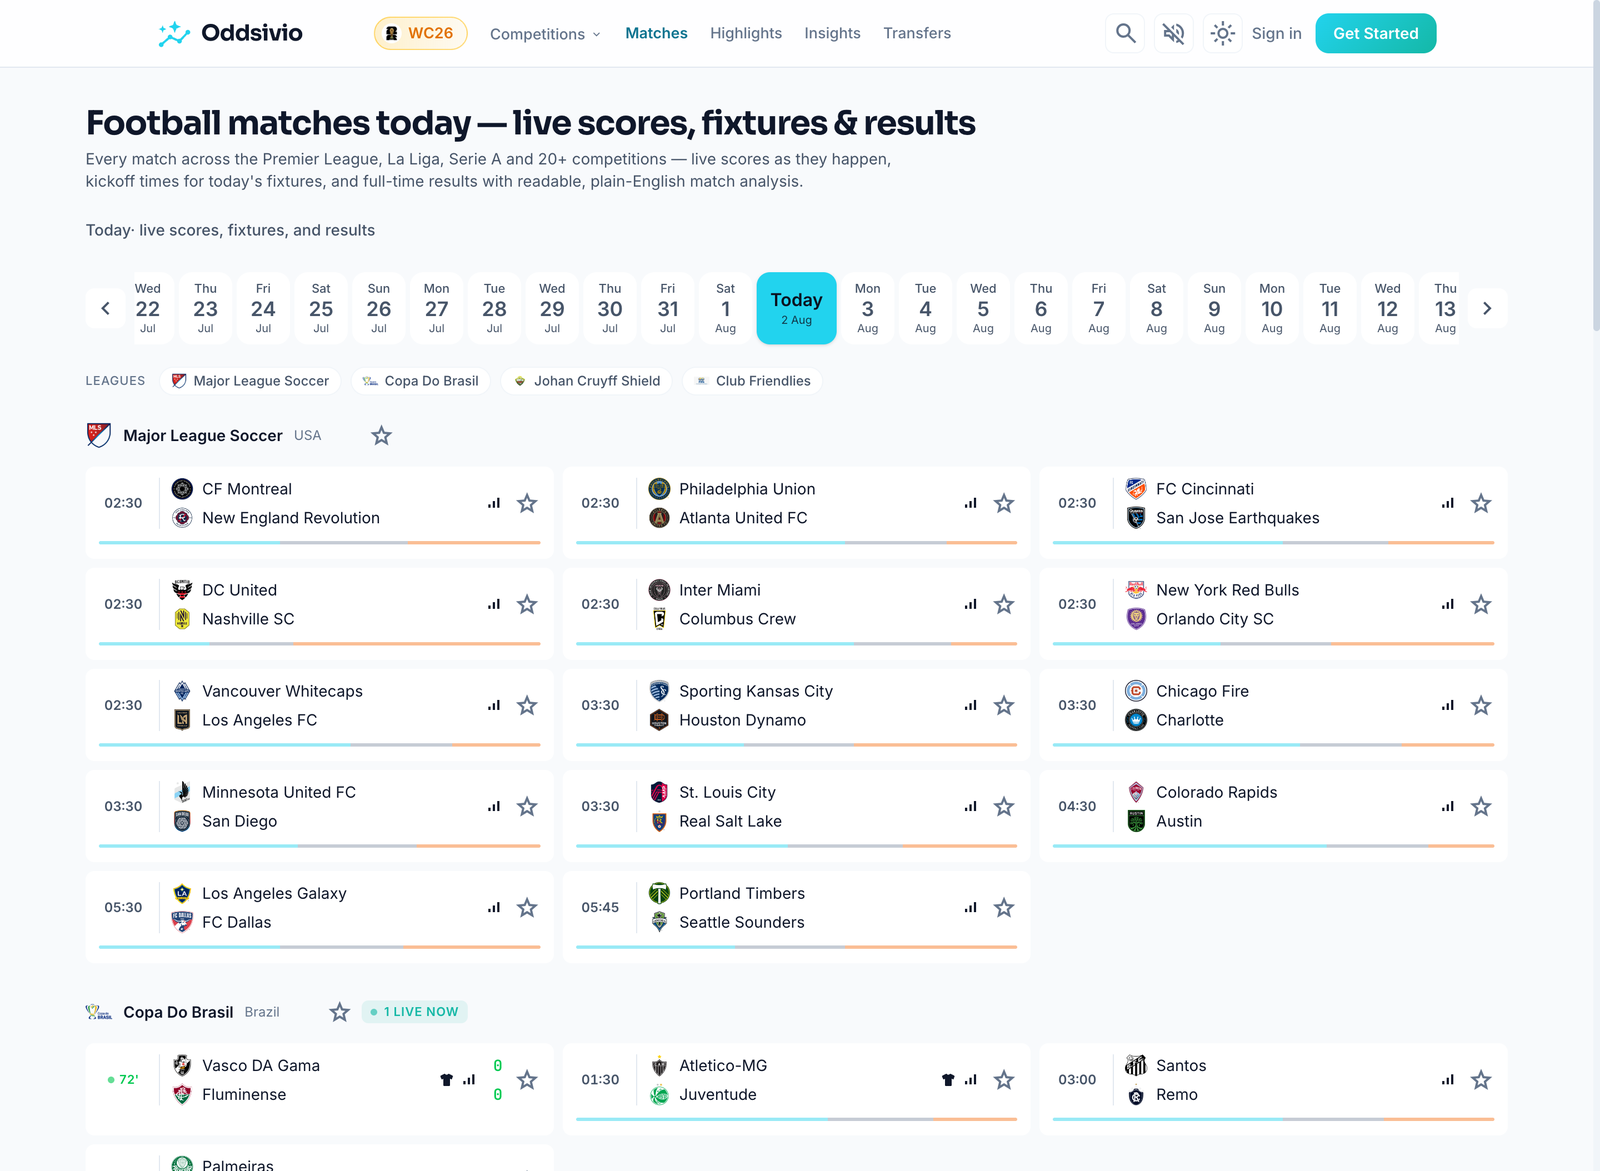
Task: Click the Get Started button
Action: click(x=1375, y=33)
